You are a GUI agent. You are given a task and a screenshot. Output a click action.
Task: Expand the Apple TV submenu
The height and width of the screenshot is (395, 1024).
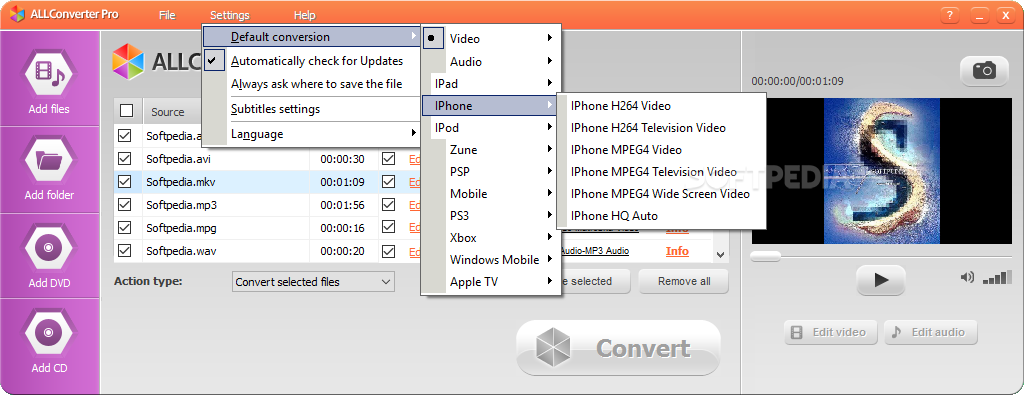[491, 281]
